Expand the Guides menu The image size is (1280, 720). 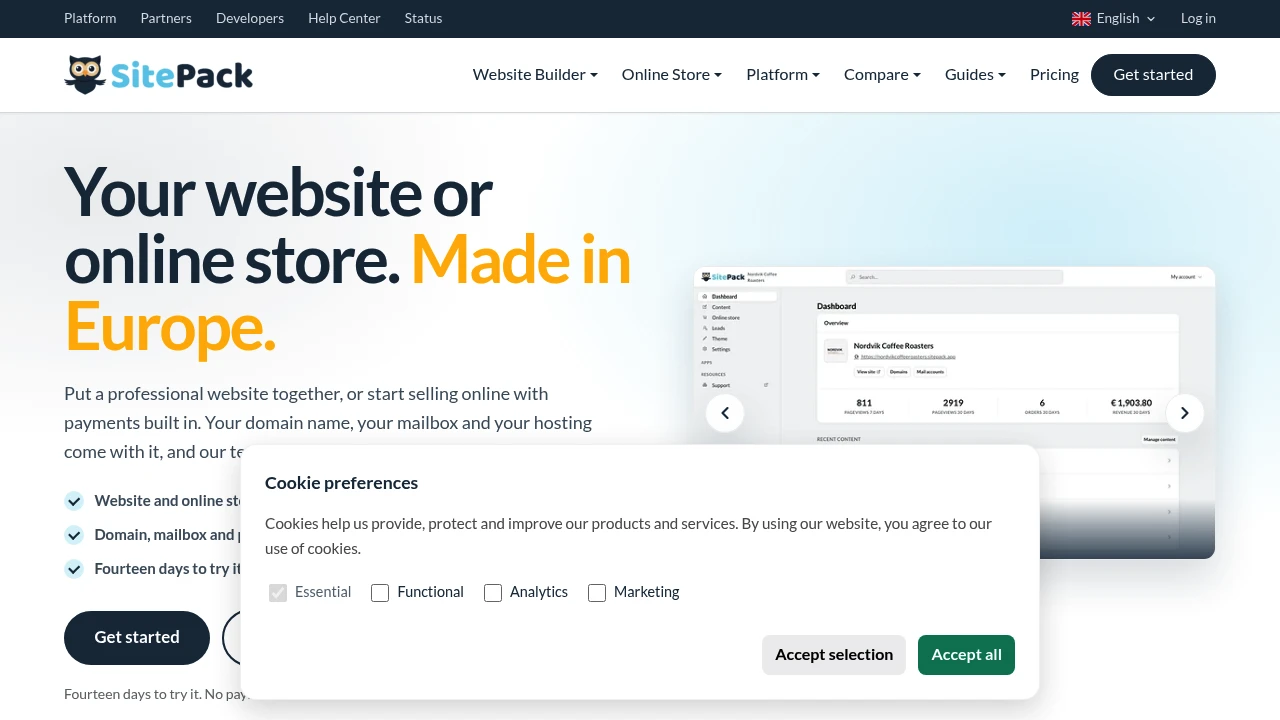[x=975, y=75]
